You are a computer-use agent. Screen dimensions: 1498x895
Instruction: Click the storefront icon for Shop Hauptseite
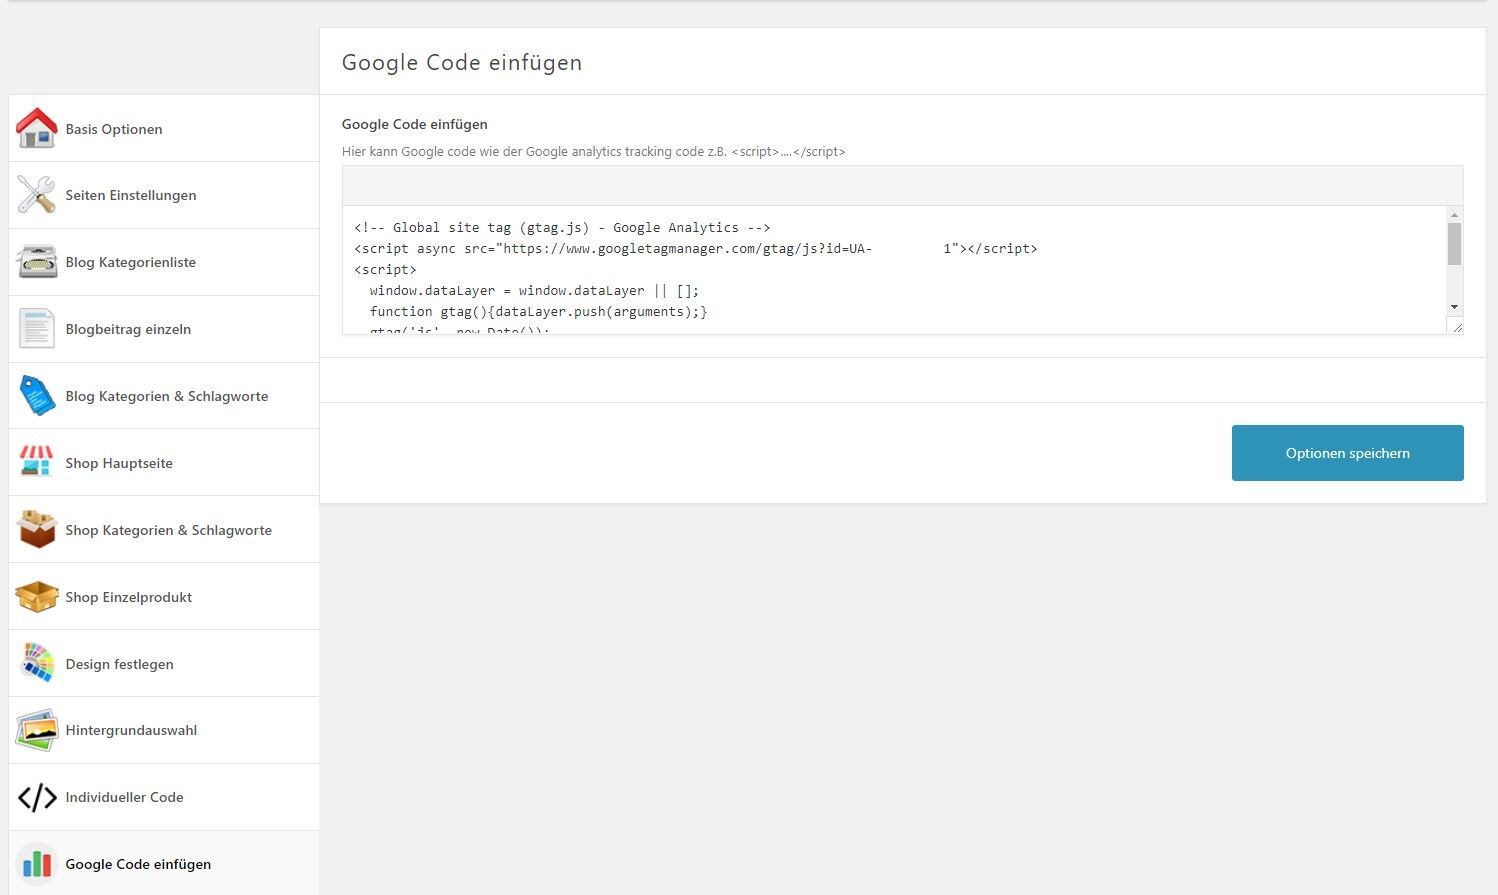pyautogui.click(x=37, y=462)
